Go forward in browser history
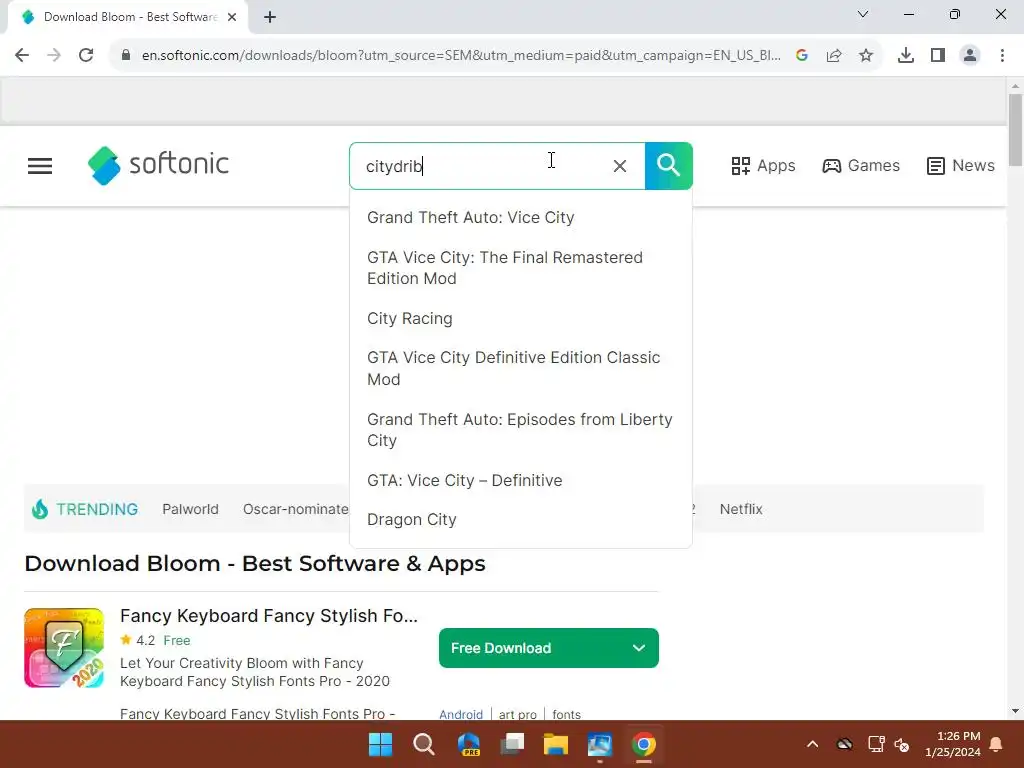This screenshot has width=1024, height=768. [x=54, y=56]
